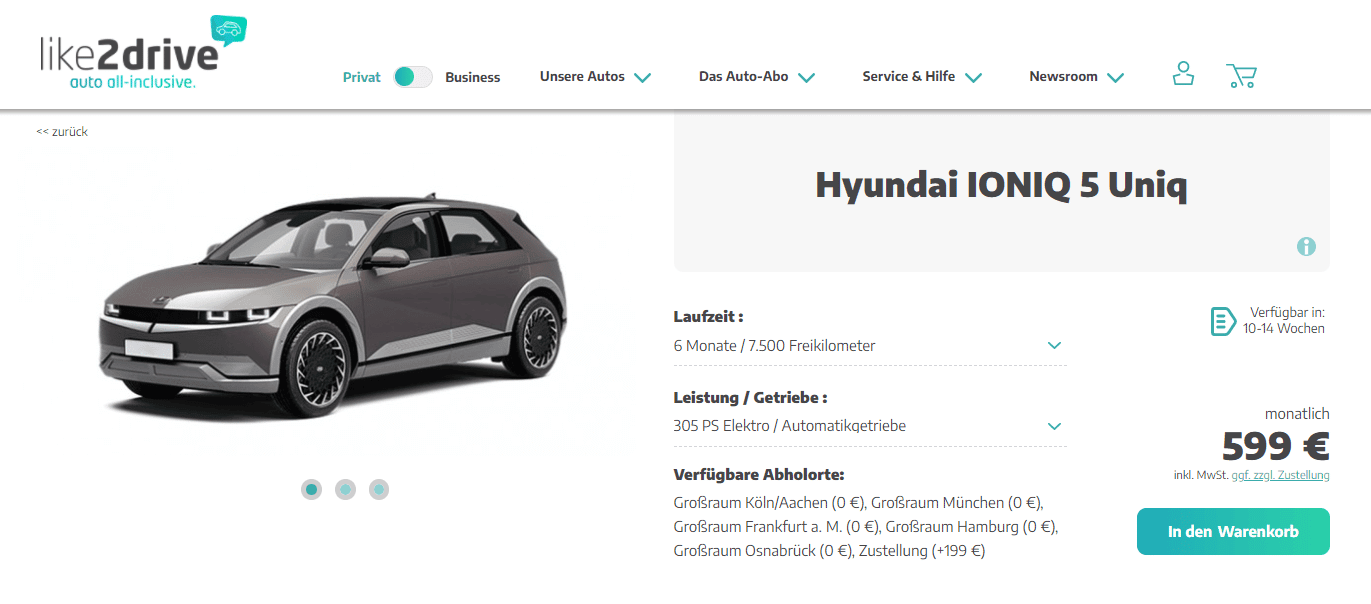
Task: Open the shopping cart icon
Action: [x=1241, y=76]
